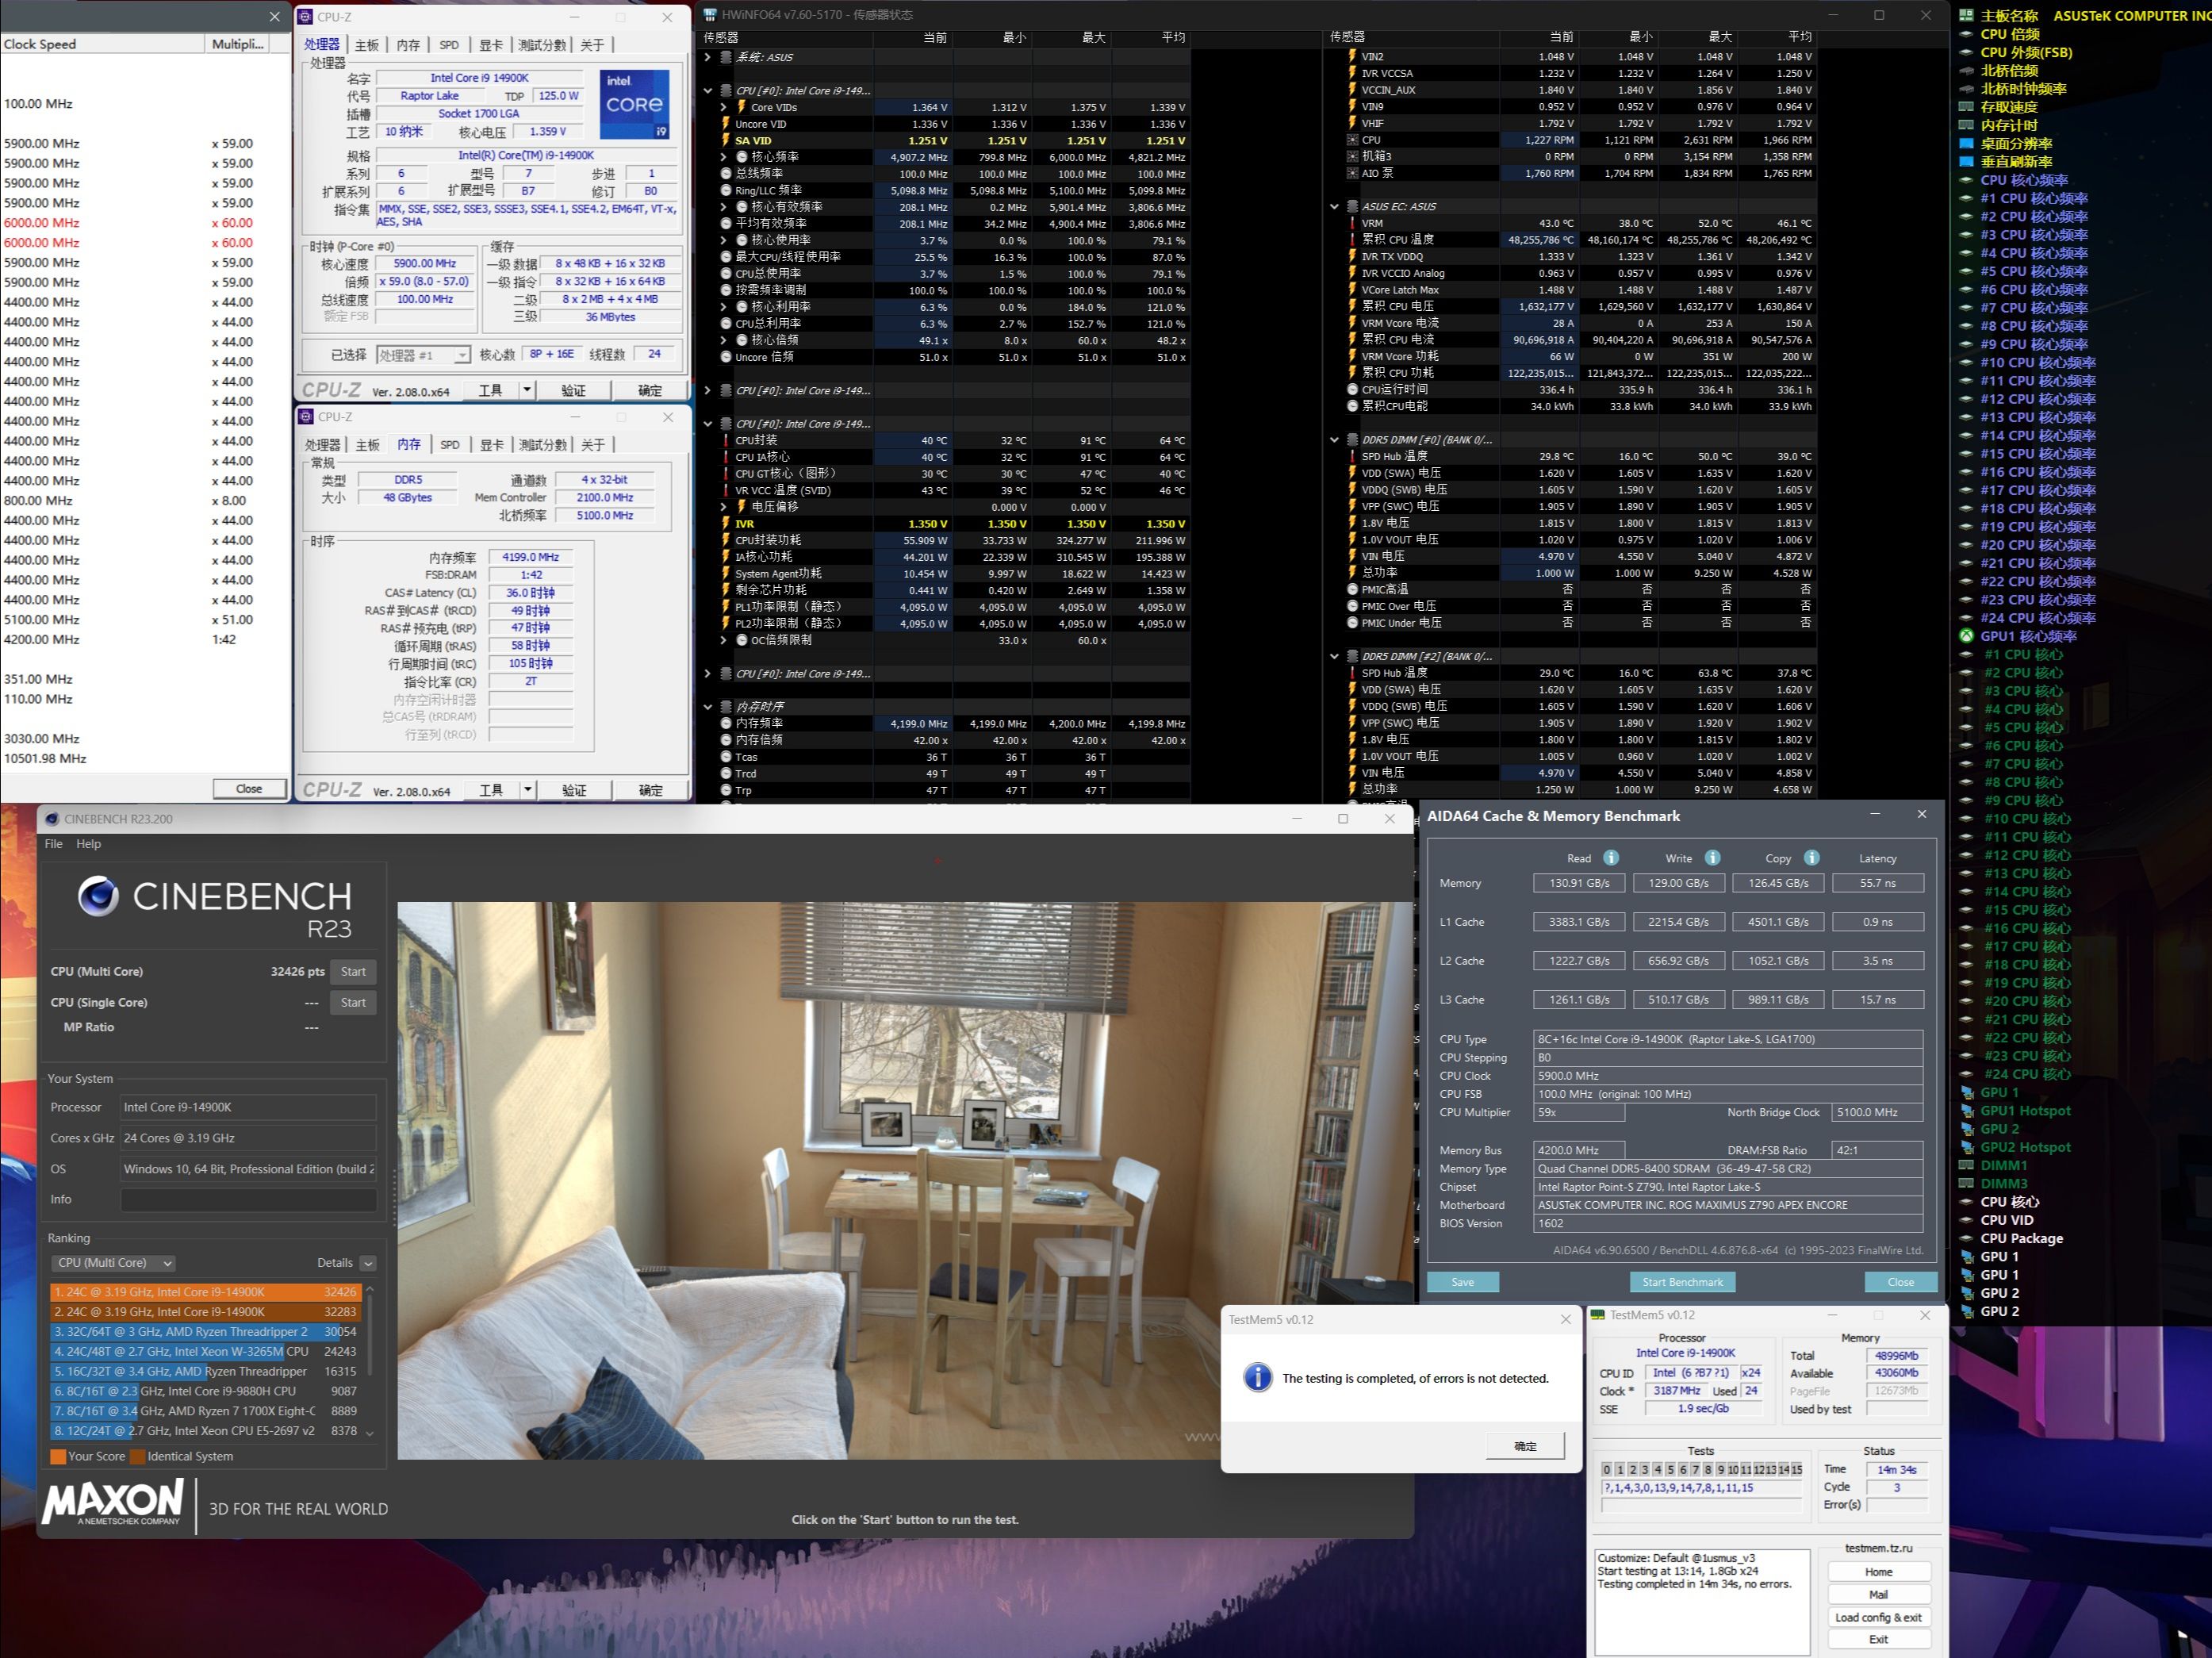Image resolution: width=2212 pixels, height=1658 pixels.
Task: Start the CPU (Single Core) test
Action: (x=353, y=1003)
